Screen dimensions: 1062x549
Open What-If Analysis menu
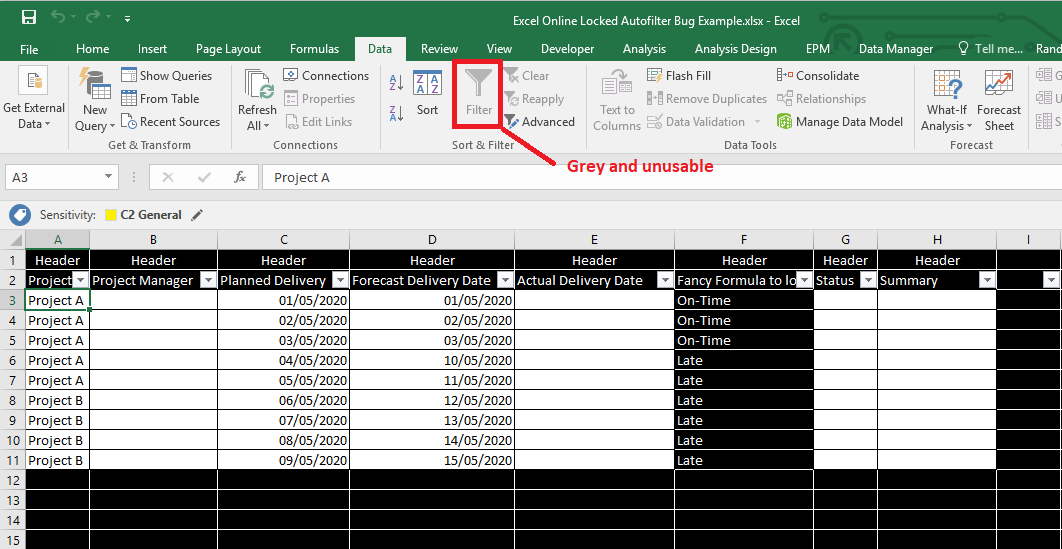click(x=947, y=100)
